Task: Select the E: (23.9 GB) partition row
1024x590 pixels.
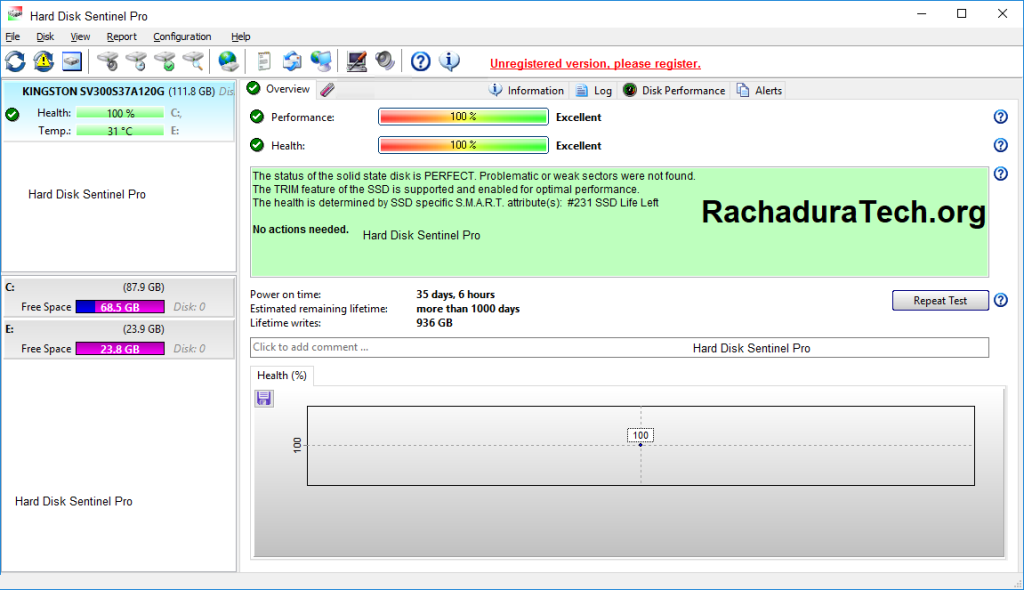Action: [119, 338]
